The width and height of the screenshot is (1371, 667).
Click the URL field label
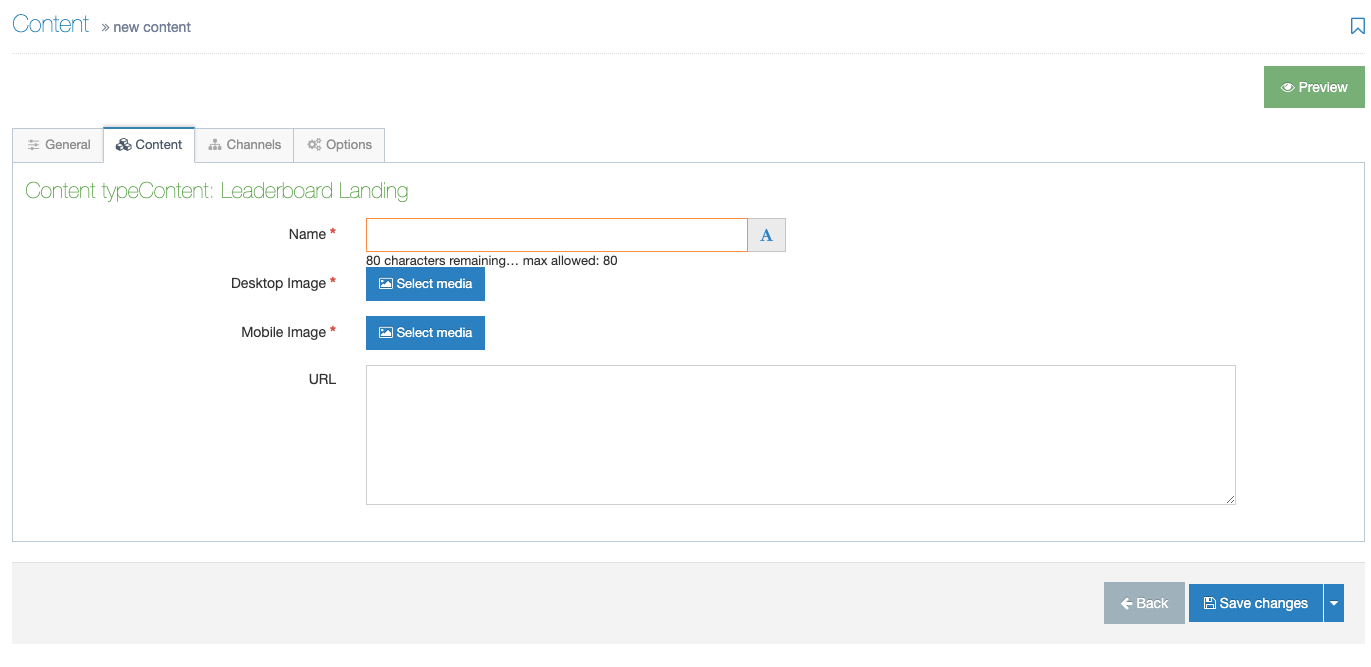(x=322, y=379)
